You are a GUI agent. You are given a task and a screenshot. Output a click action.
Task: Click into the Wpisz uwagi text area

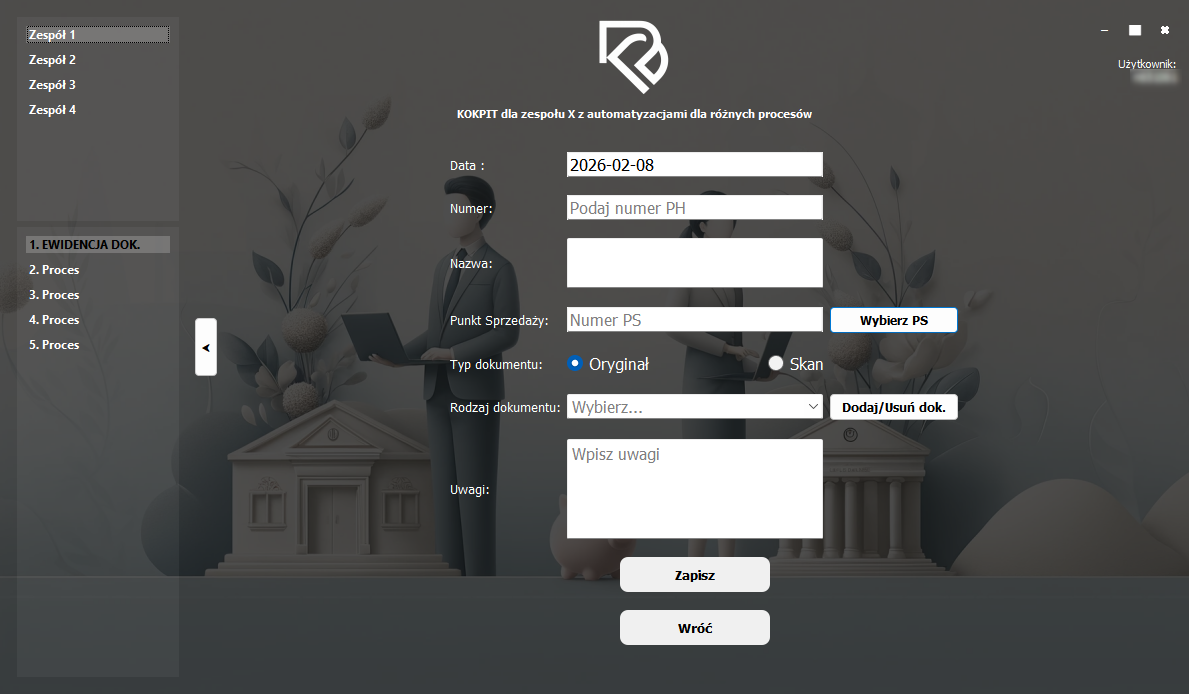[x=695, y=488]
